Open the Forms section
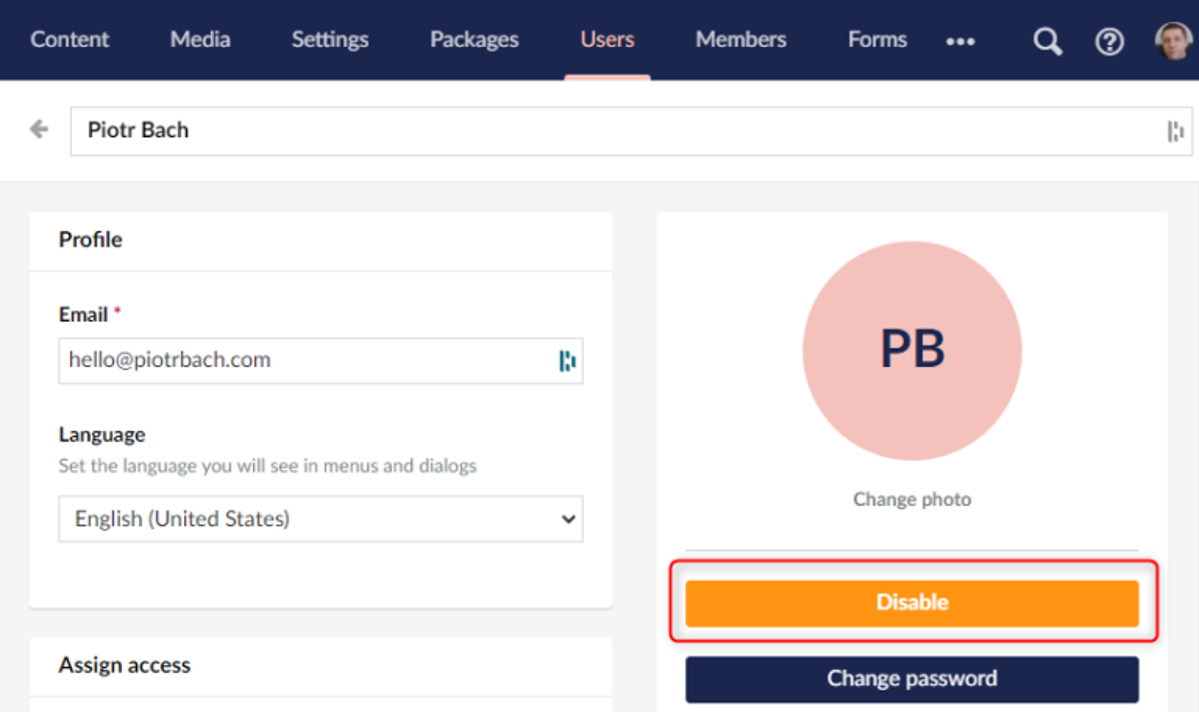 click(877, 40)
